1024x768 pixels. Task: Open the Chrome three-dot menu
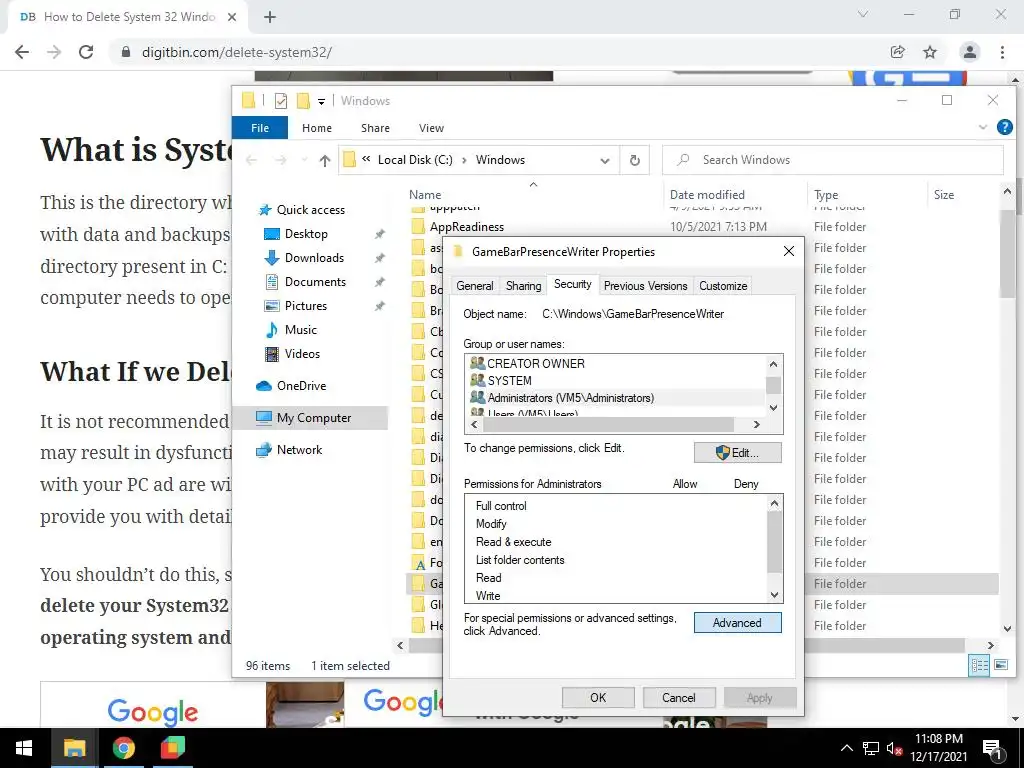click(1002, 52)
